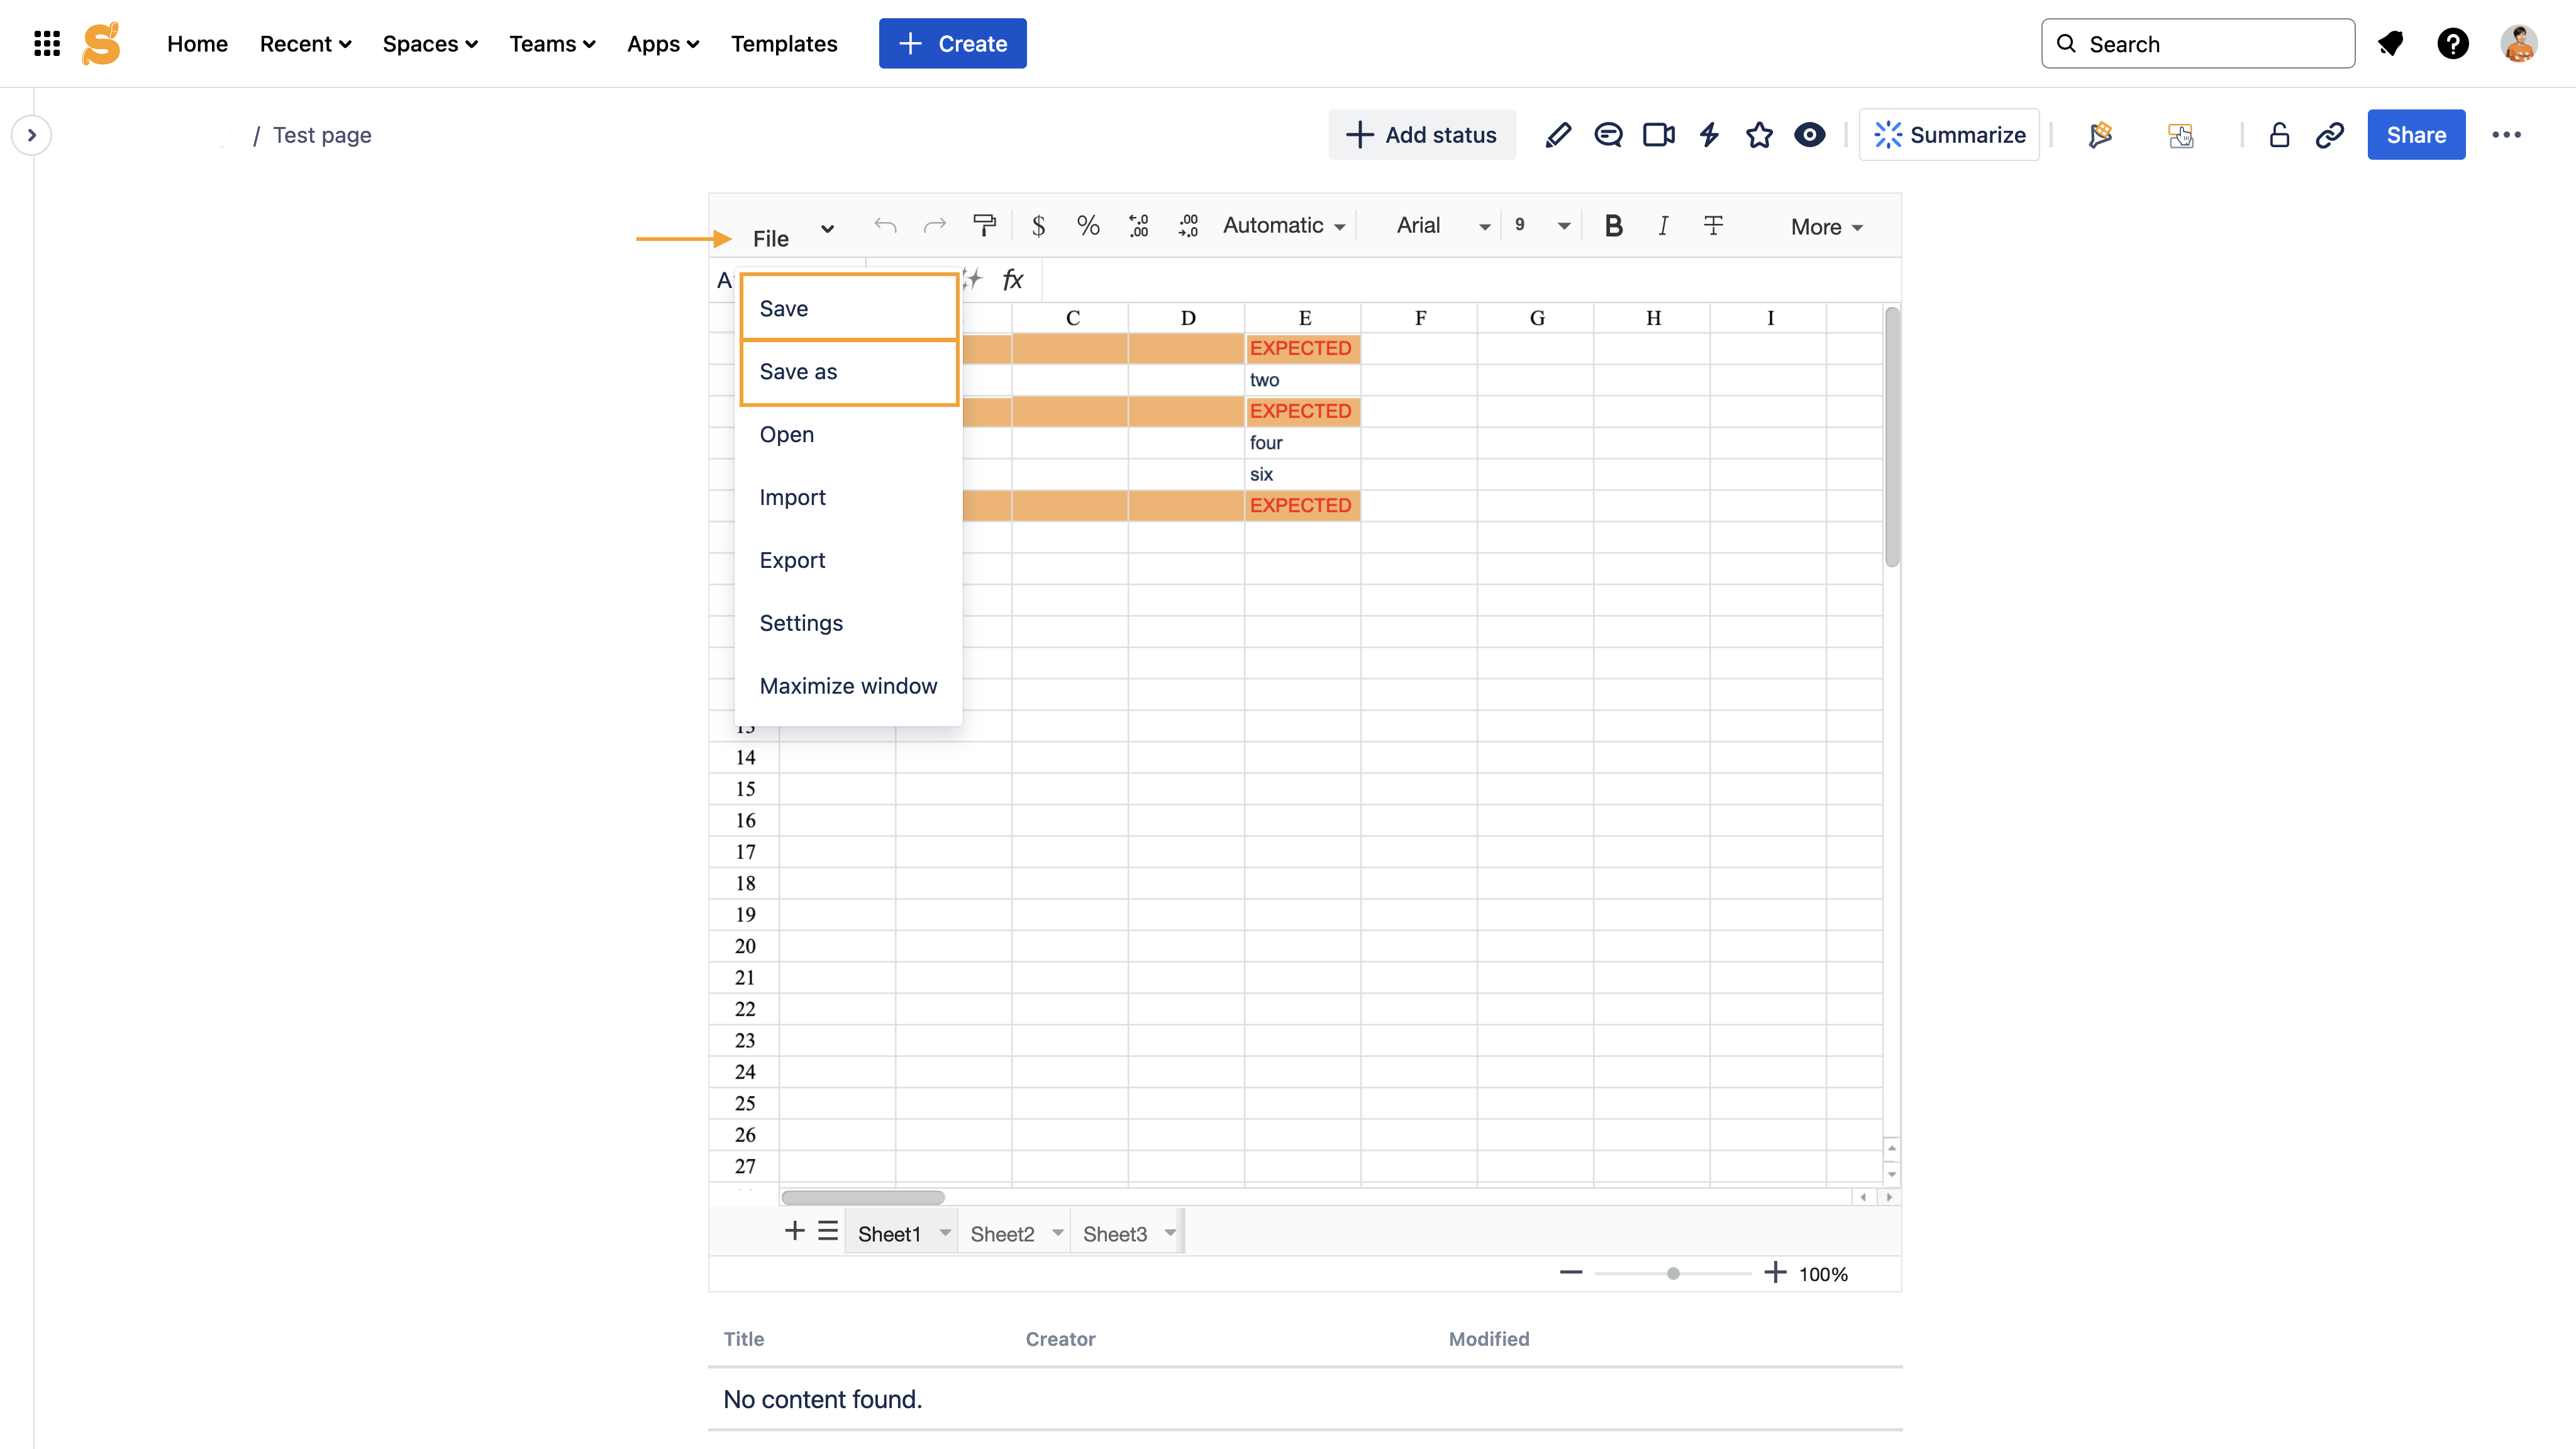The height and width of the screenshot is (1449, 2576).
Task: Click the strikethrough text icon
Action: point(1713,226)
